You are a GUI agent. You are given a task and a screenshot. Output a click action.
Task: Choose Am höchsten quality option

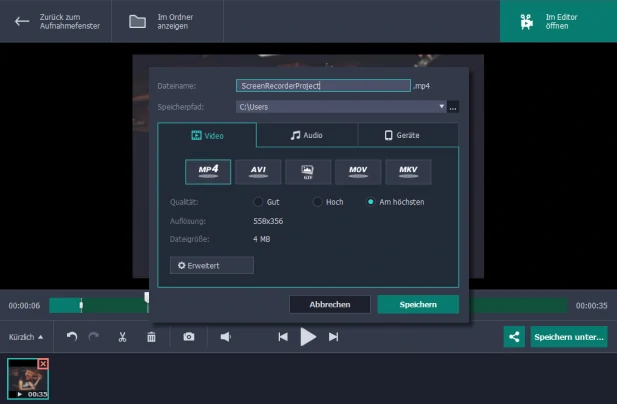(370, 202)
